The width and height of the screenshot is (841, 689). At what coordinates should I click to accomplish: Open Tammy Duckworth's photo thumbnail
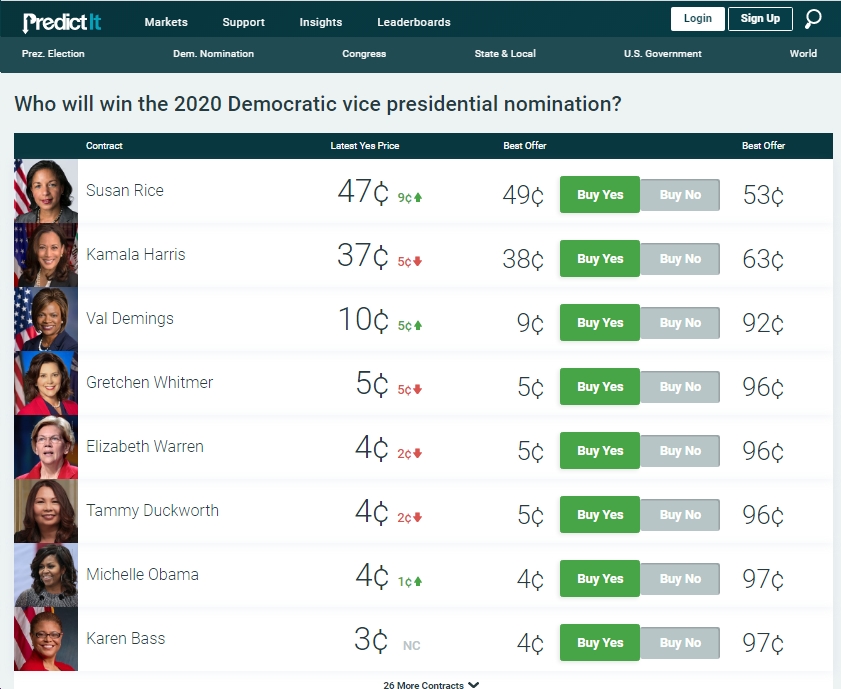click(x=46, y=511)
